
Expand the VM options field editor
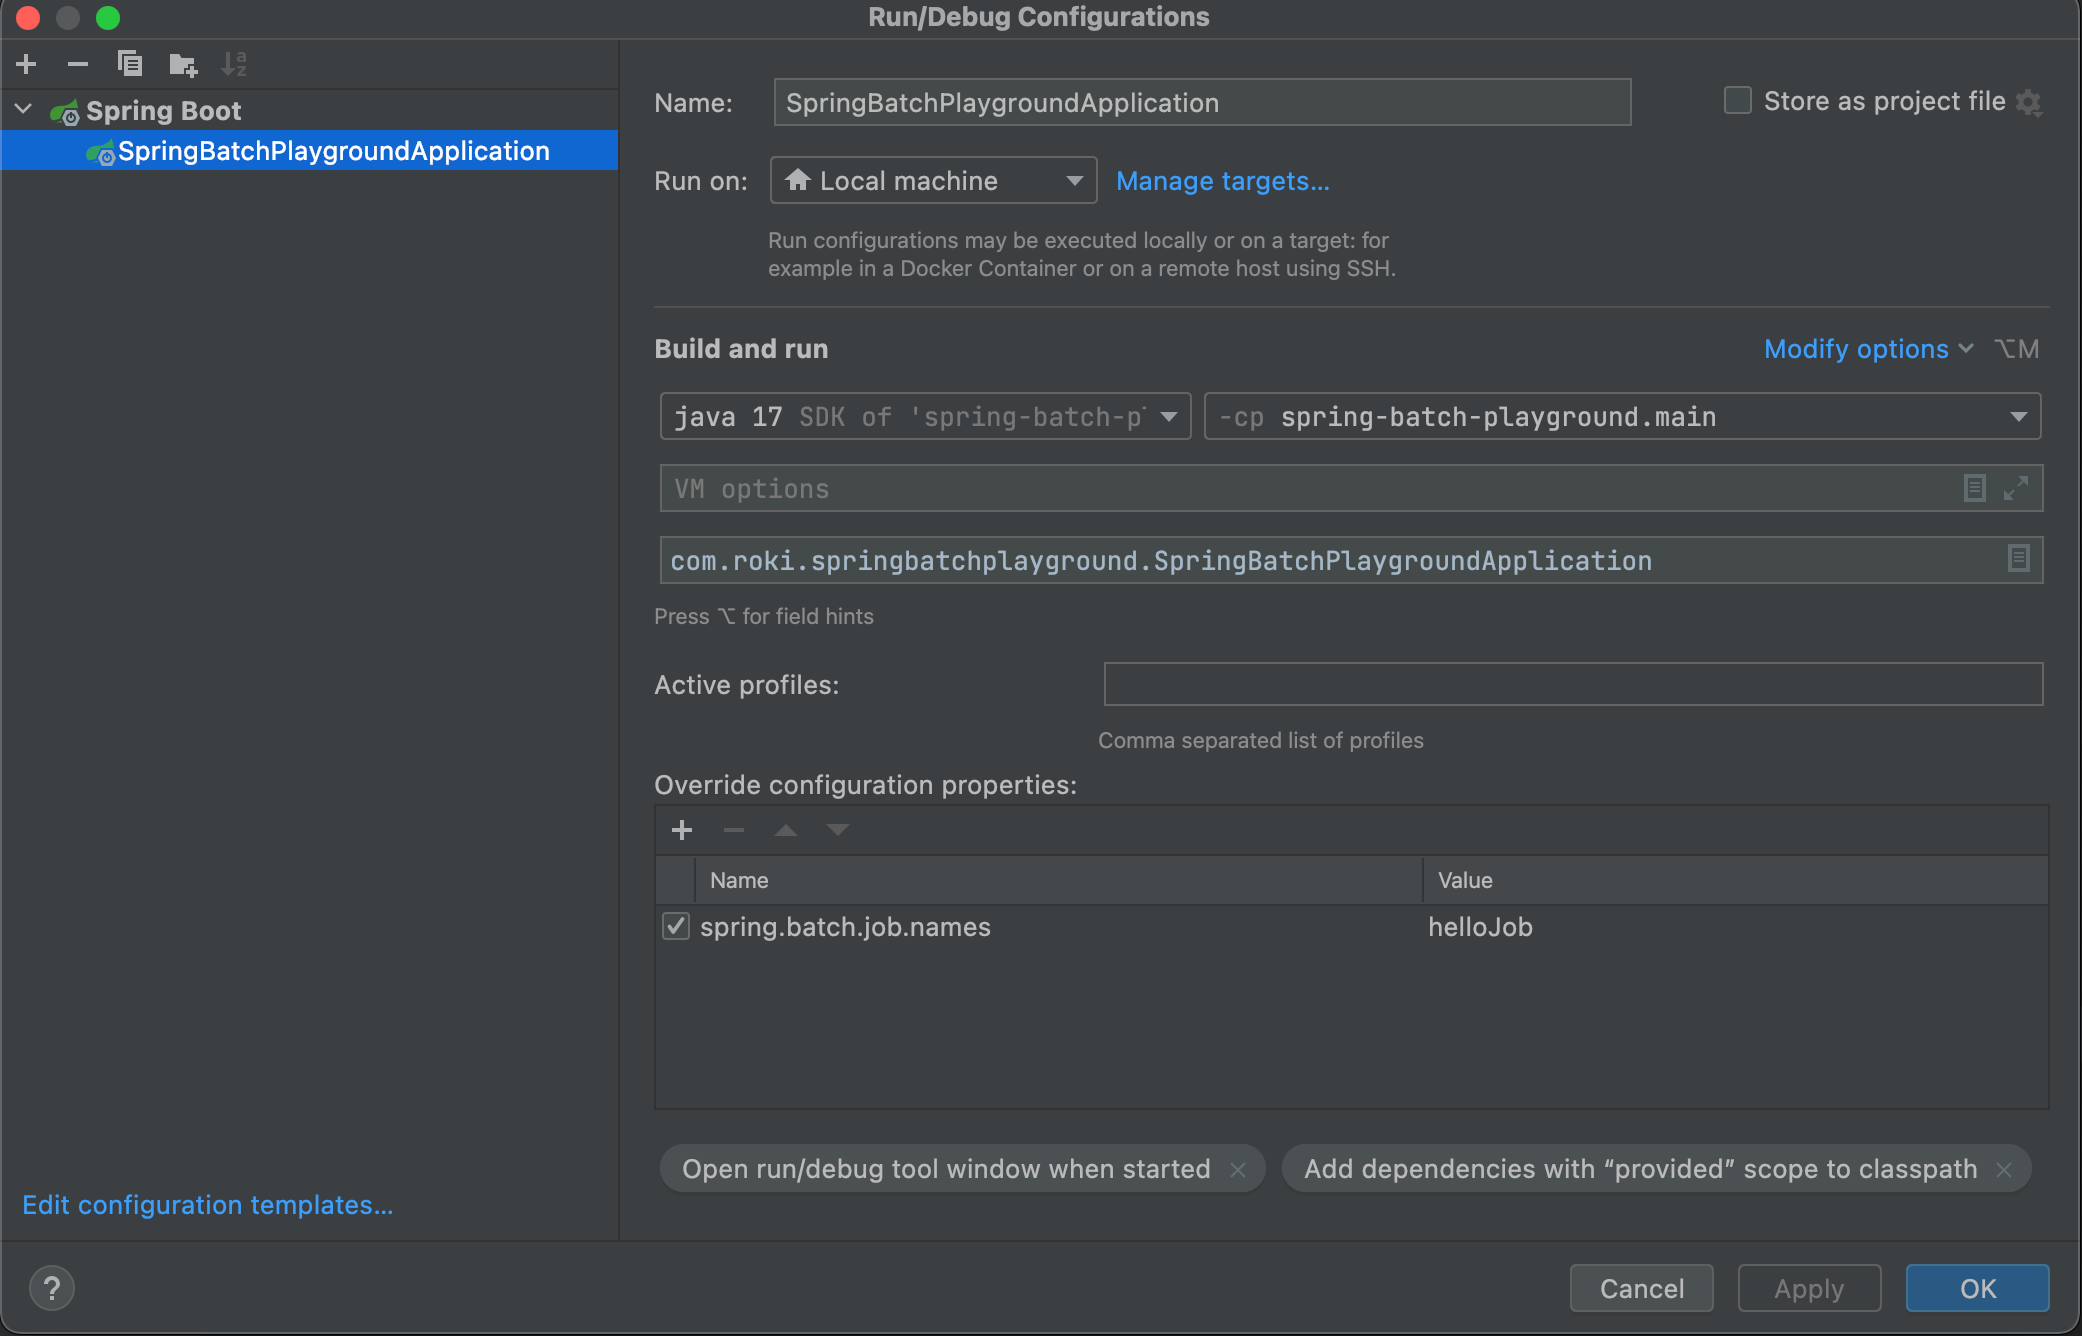point(2016,488)
